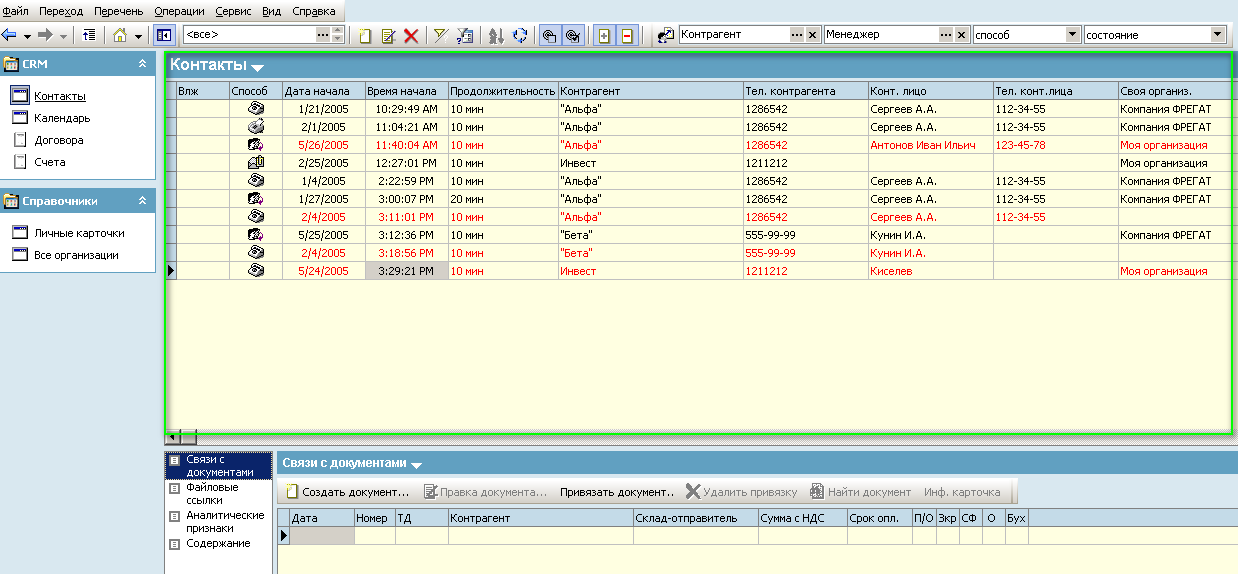Screen dimensions: 1238x574
Task: Select the Связи с документами tab
Action: click(218, 466)
